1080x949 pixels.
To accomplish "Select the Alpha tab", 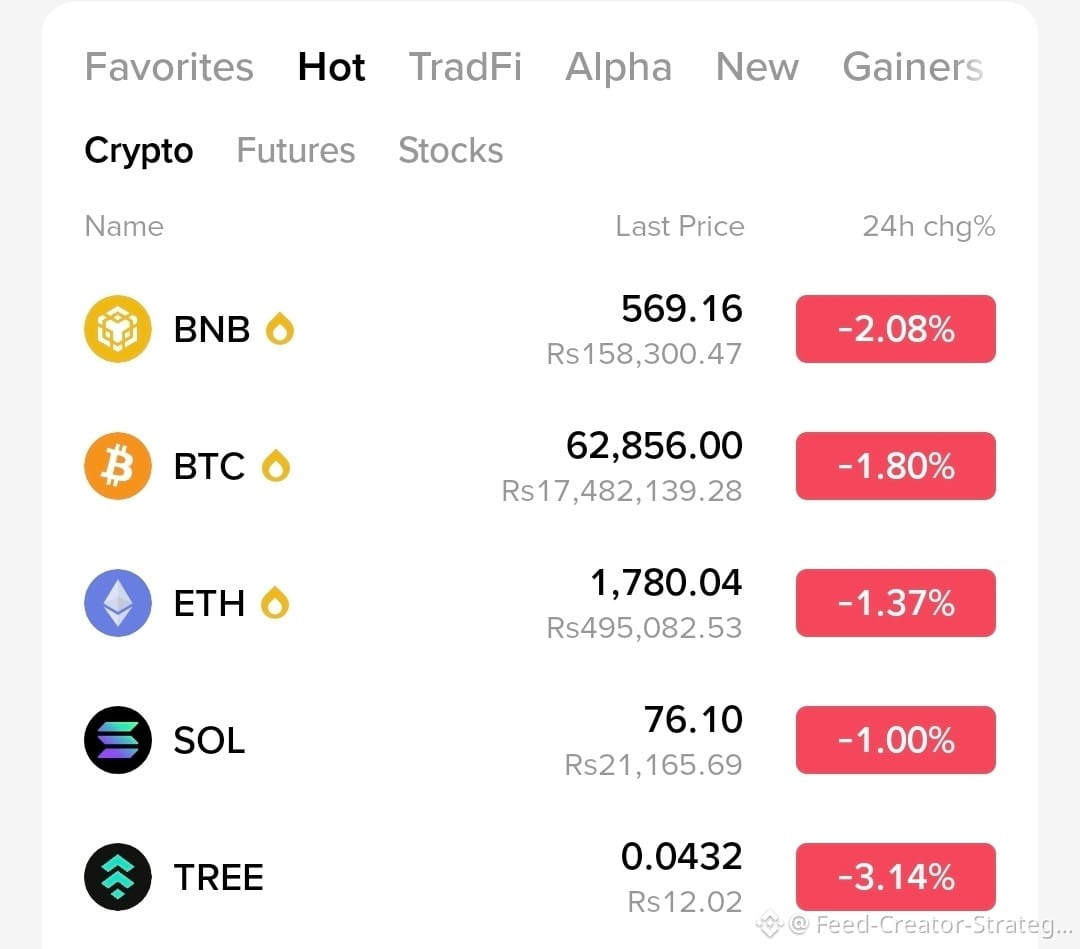I will [x=619, y=67].
